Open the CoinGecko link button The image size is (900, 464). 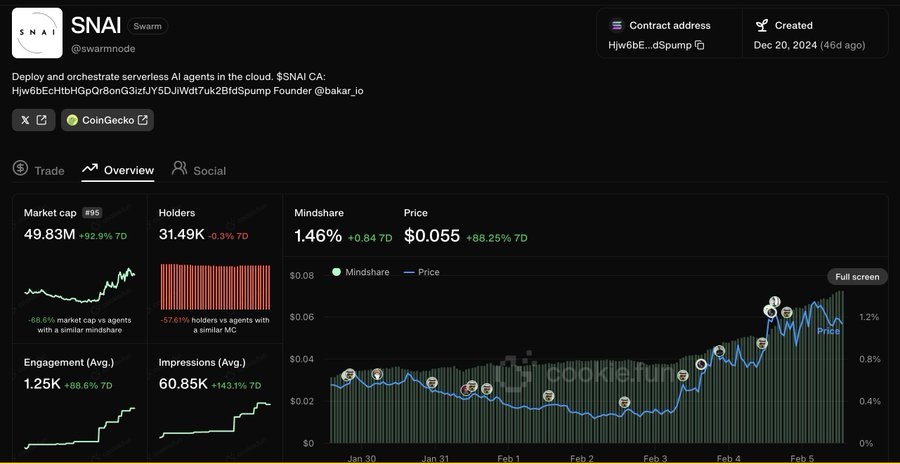pos(107,120)
